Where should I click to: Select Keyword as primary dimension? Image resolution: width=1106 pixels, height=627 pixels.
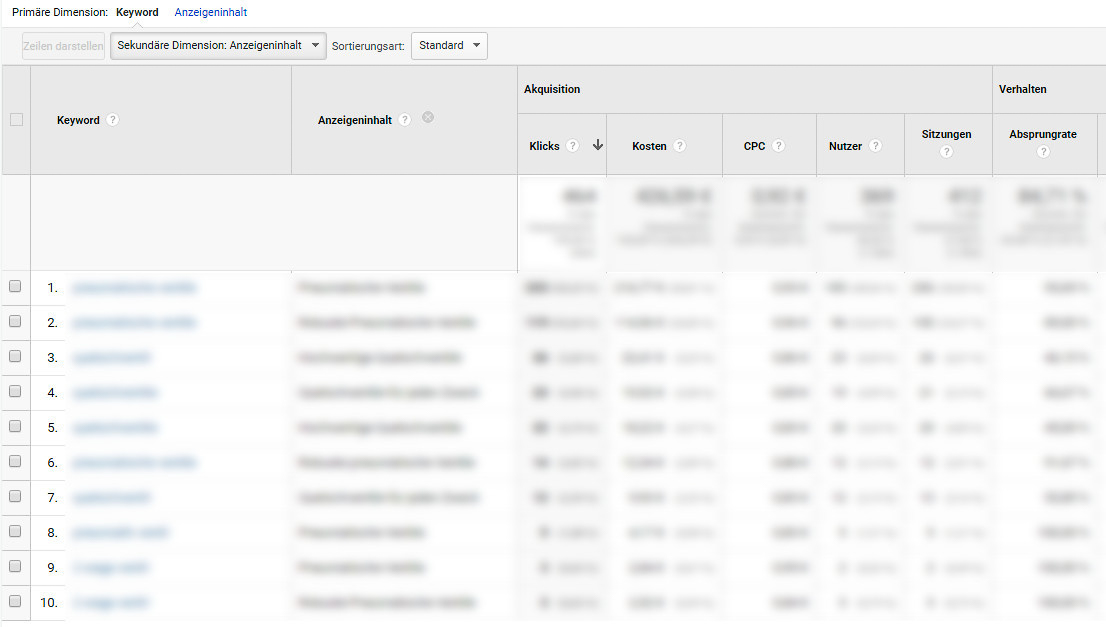[137, 13]
